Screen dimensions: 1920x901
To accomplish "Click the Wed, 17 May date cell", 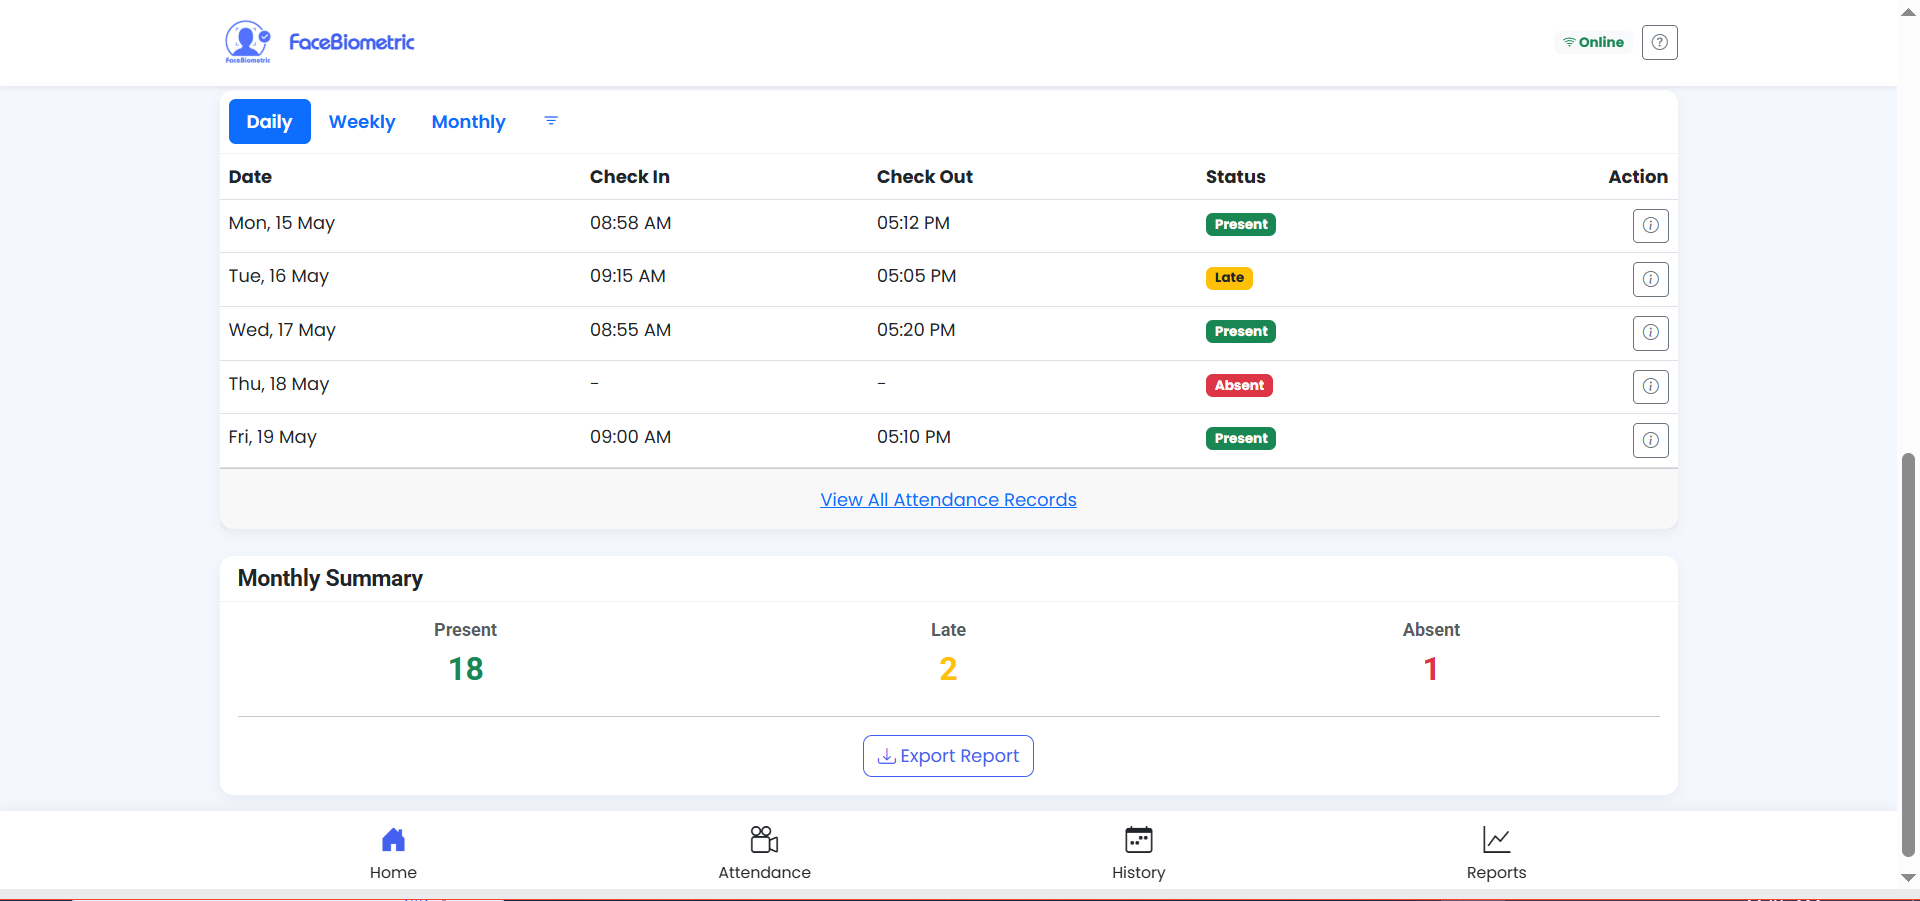I will click(282, 330).
